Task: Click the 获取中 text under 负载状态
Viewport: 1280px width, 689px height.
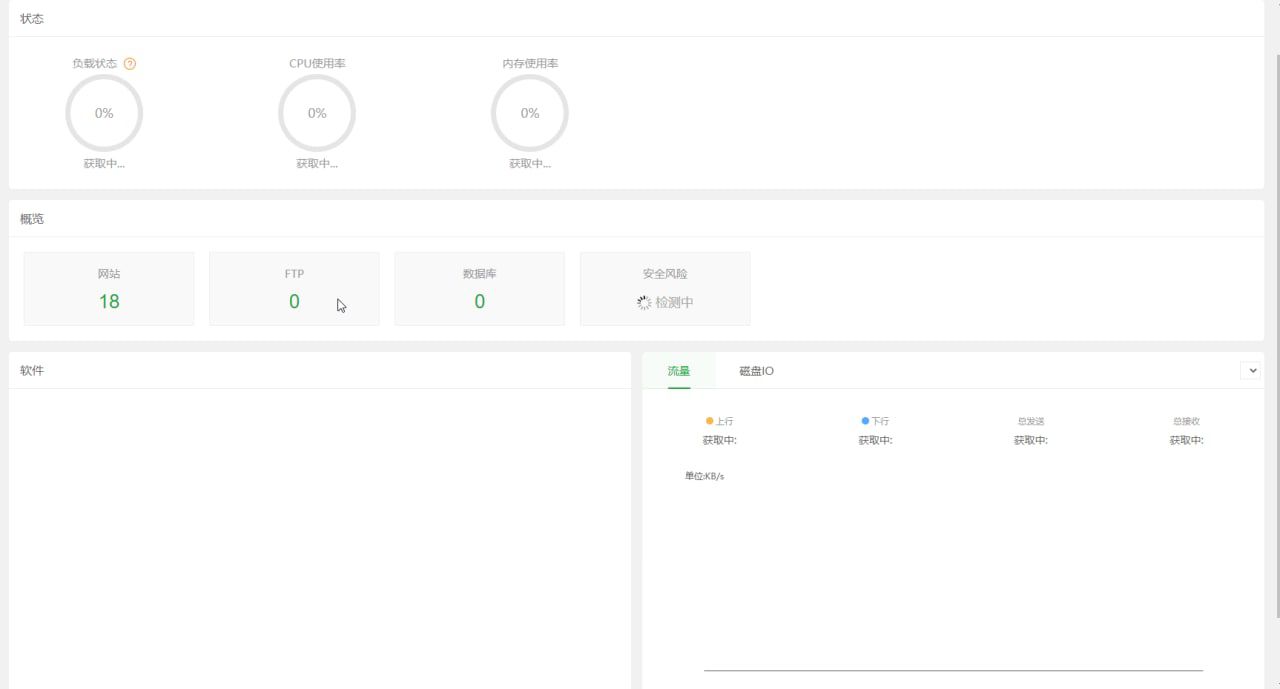Action: pyautogui.click(x=104, y=164)
